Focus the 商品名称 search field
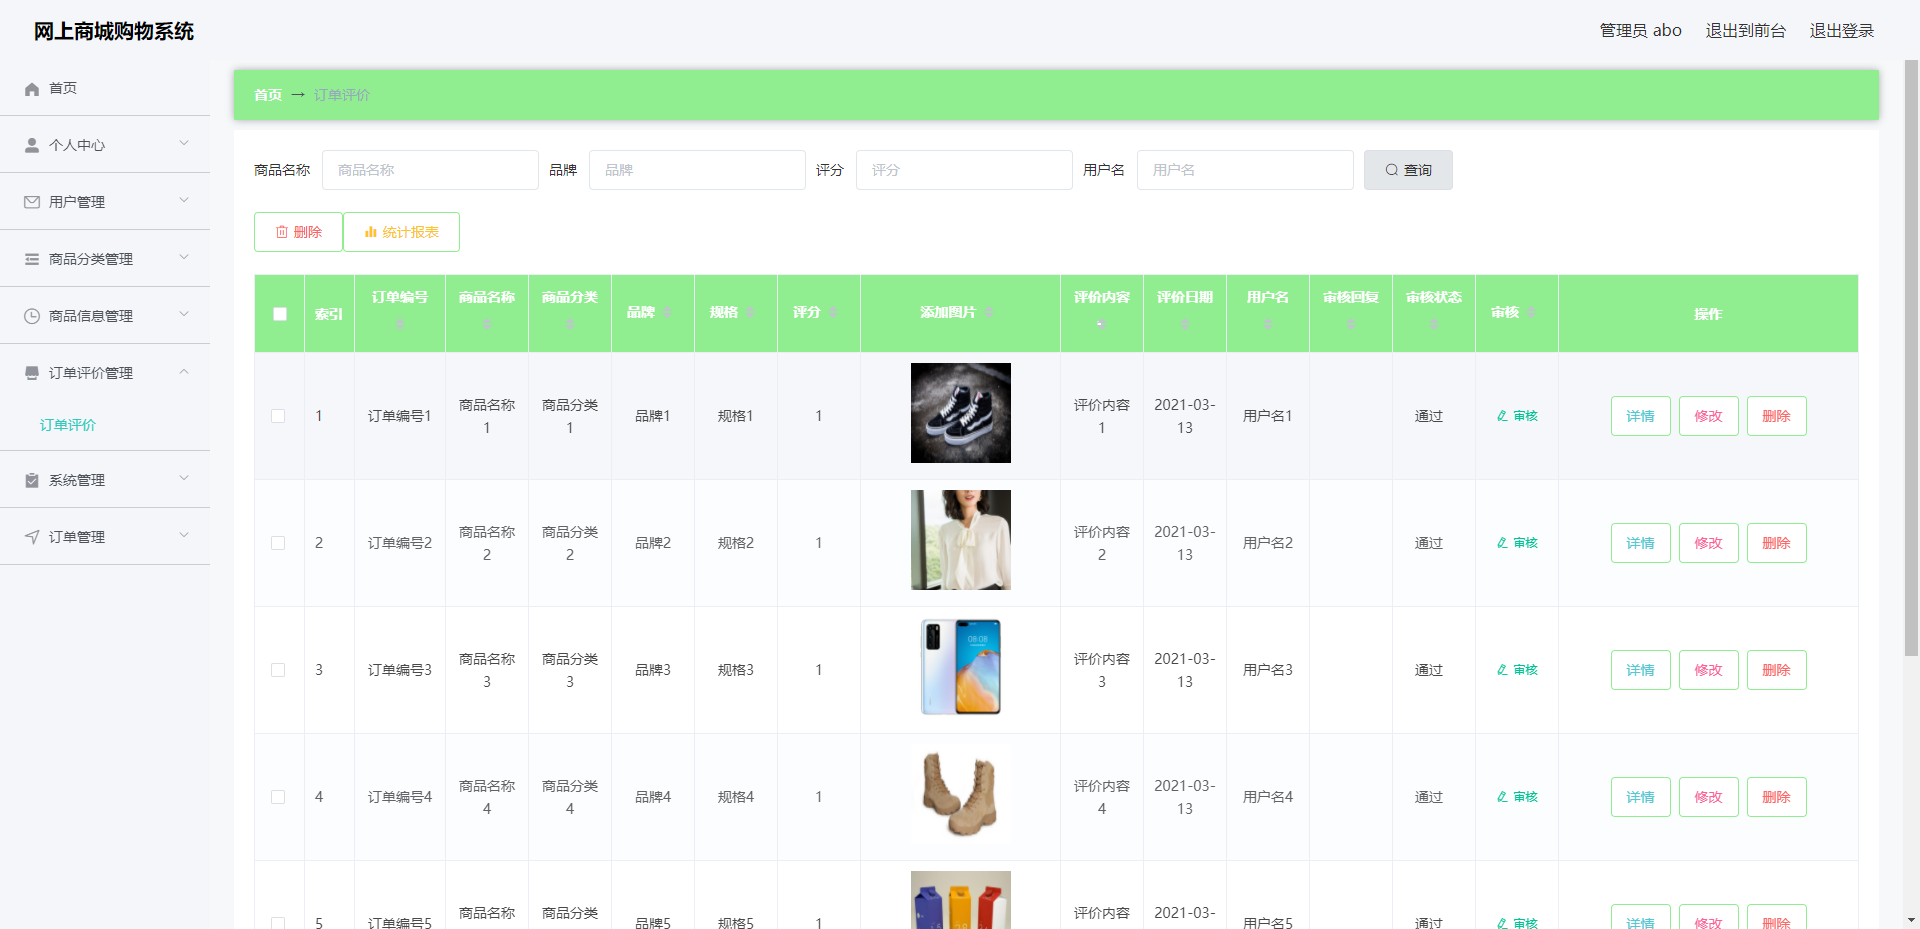This screenshot has height=929, width=1920. [x=430, y=170]
